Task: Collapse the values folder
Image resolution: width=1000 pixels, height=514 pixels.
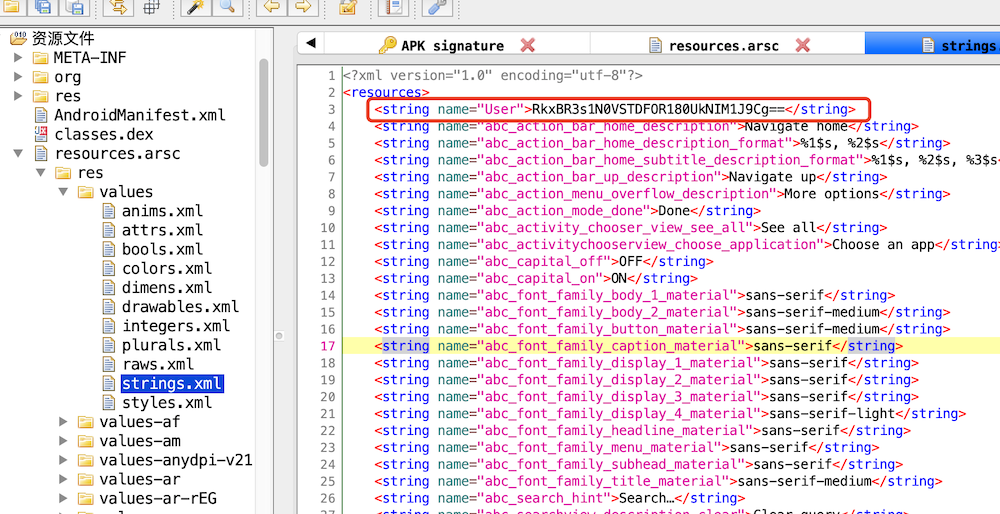Action: point(63,192)
